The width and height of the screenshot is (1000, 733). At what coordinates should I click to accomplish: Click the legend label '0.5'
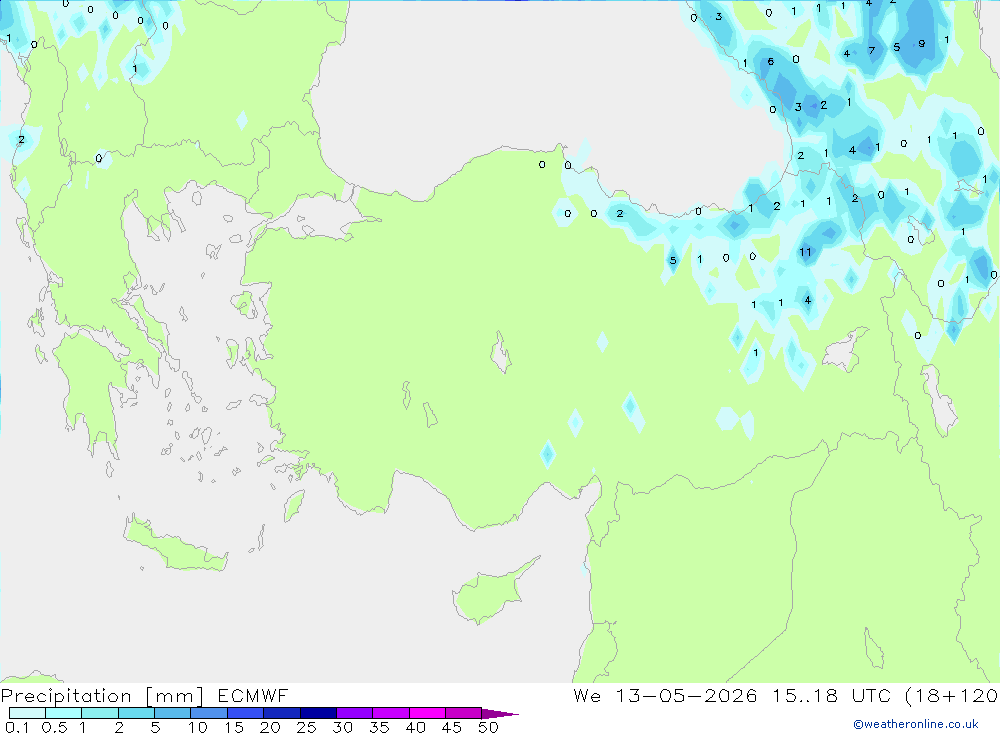pyautogui.click(x=54, y=727)
